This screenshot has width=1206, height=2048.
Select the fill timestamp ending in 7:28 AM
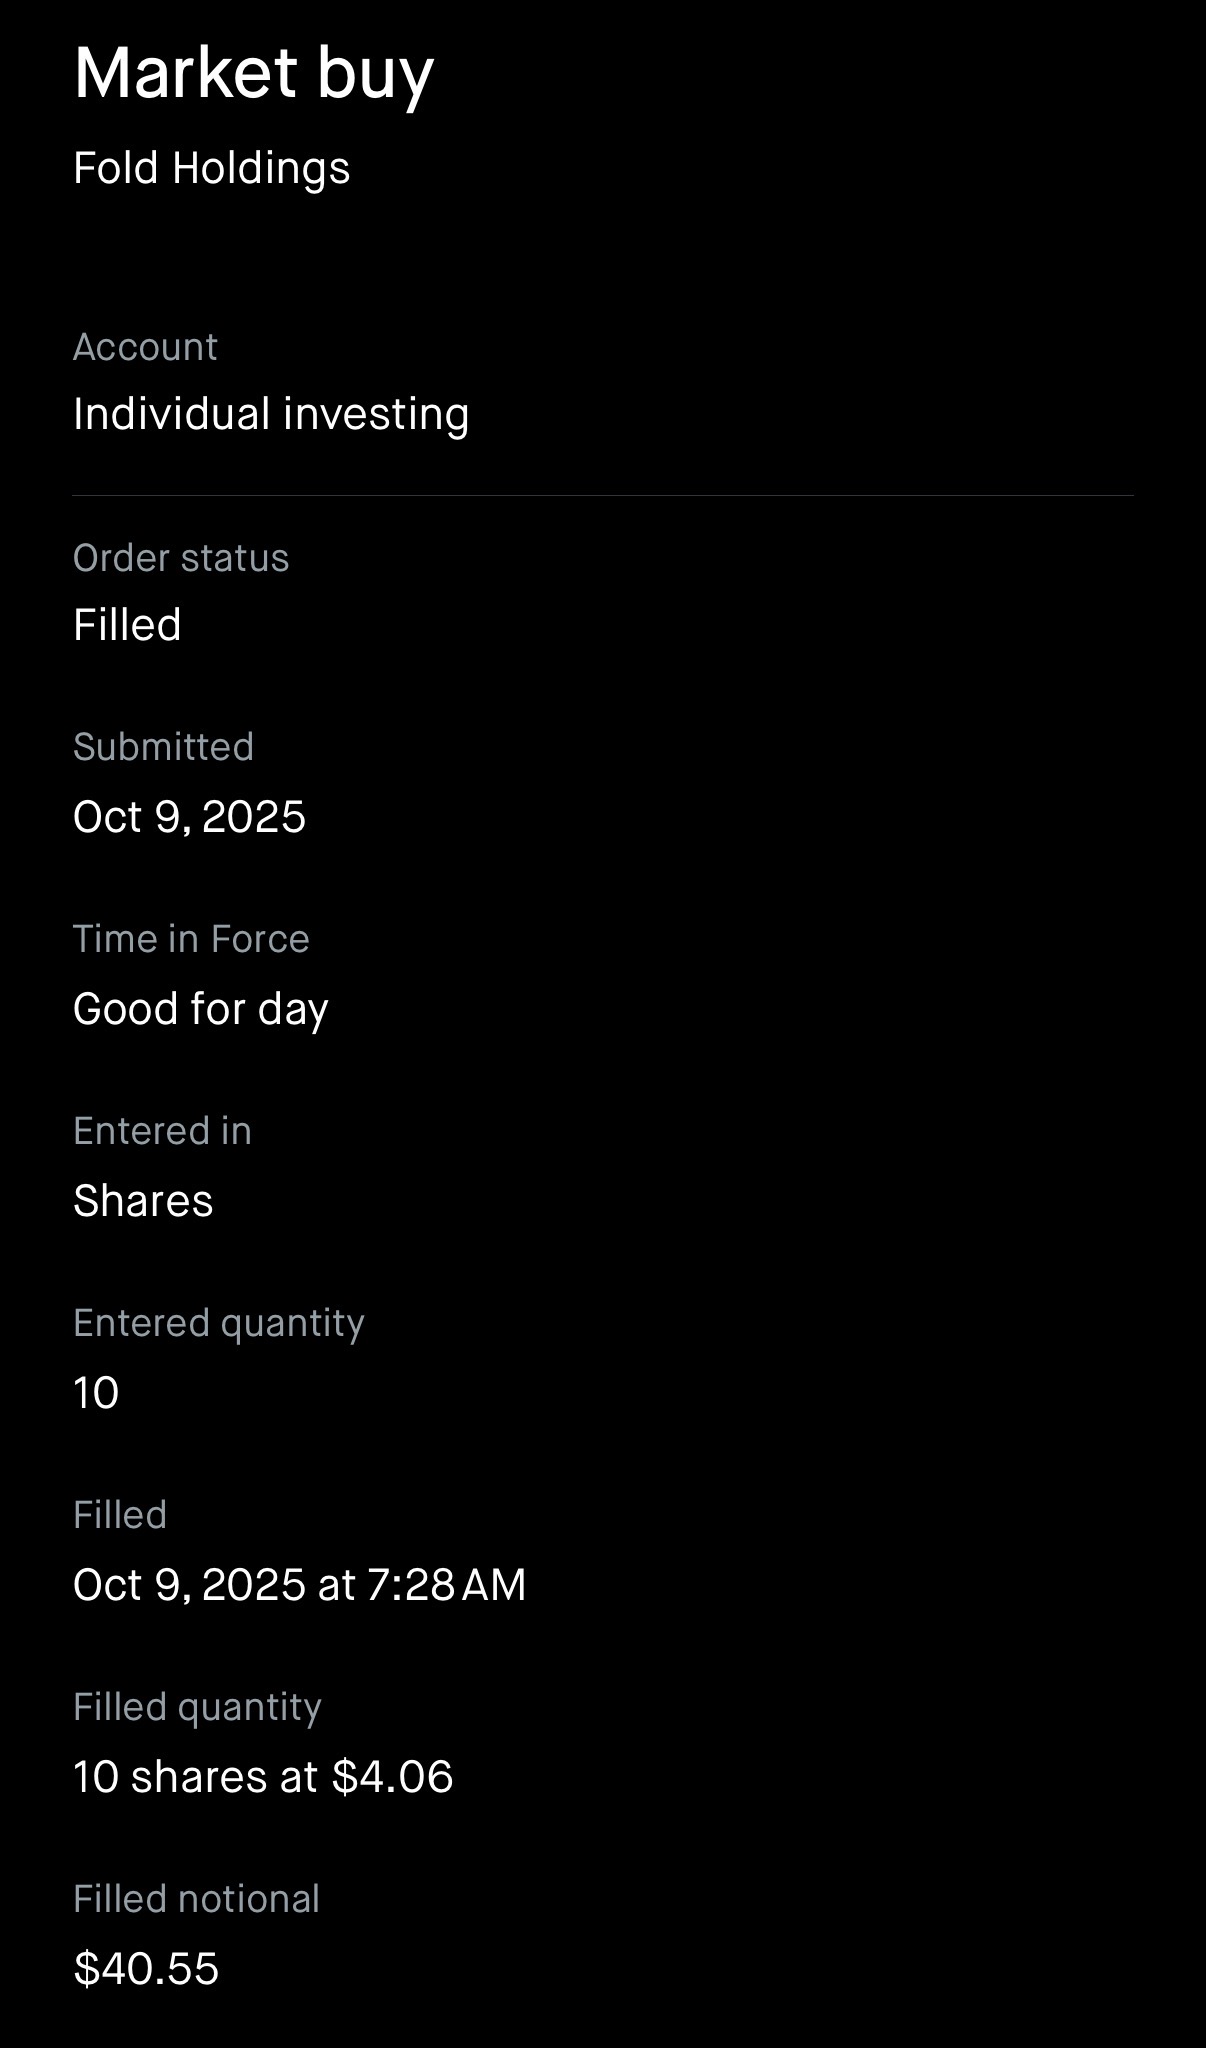pos(299,1585)
